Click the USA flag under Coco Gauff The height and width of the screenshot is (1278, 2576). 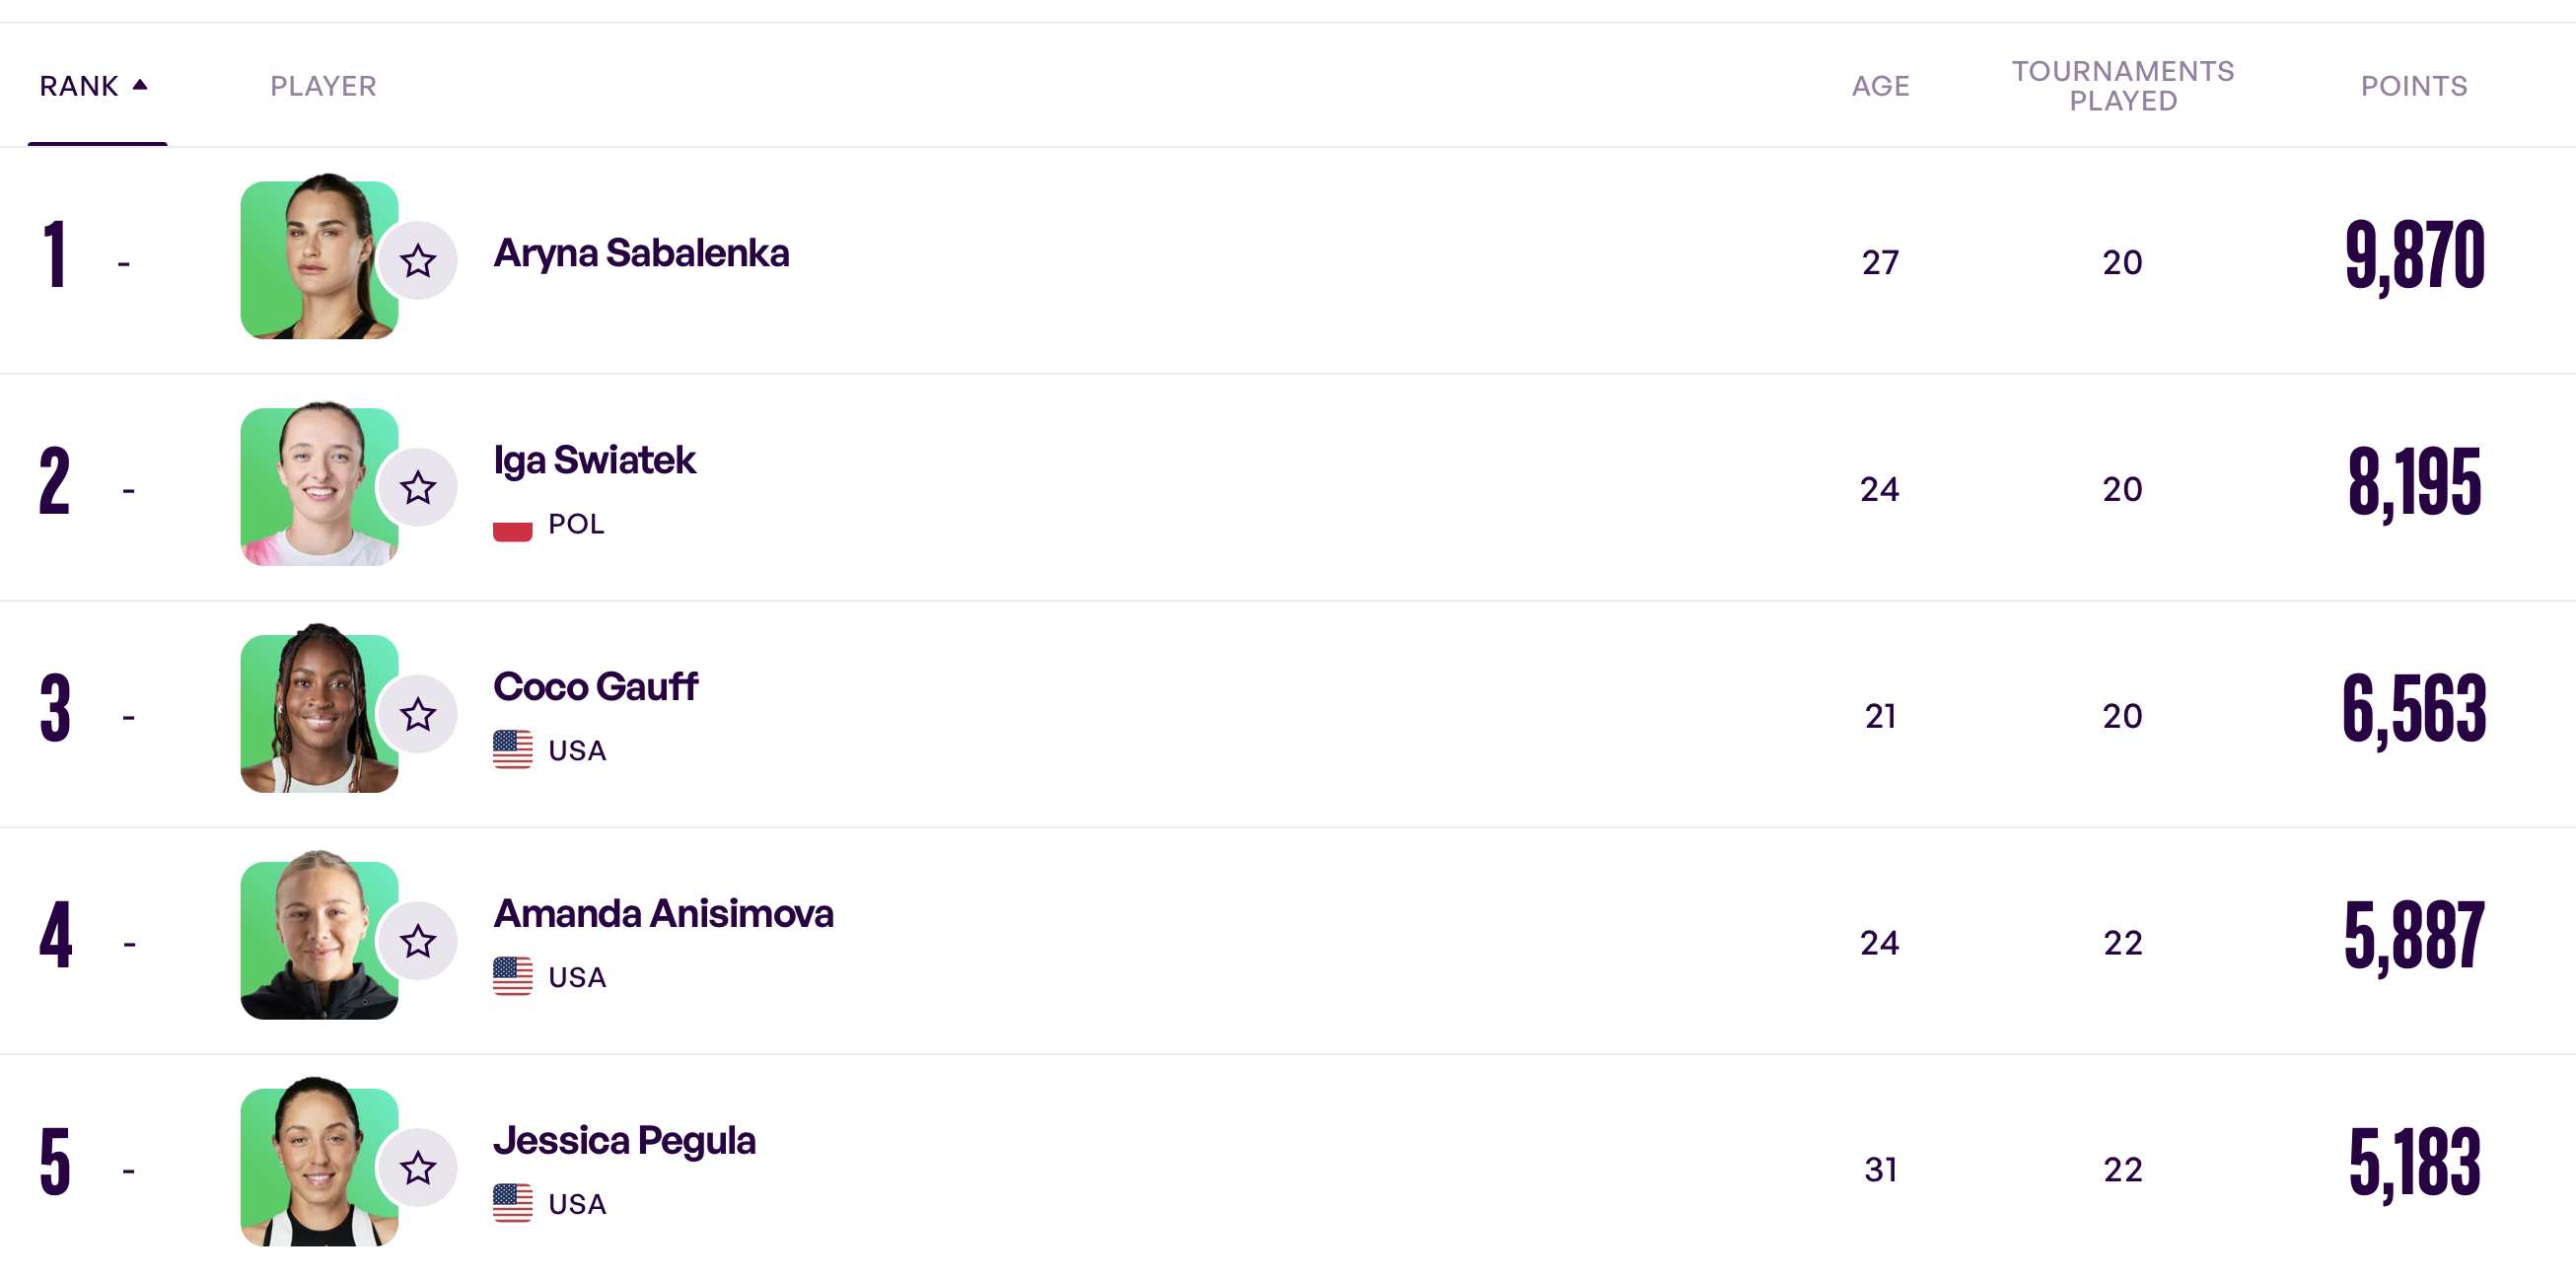tap(512, 750)
